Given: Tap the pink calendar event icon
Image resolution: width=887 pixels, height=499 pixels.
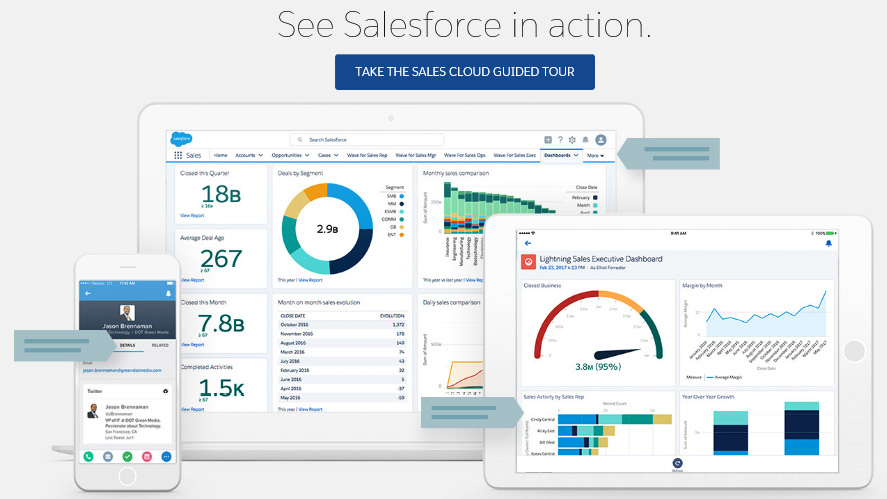Looking at the screenshot, I should tap(147, 457).
